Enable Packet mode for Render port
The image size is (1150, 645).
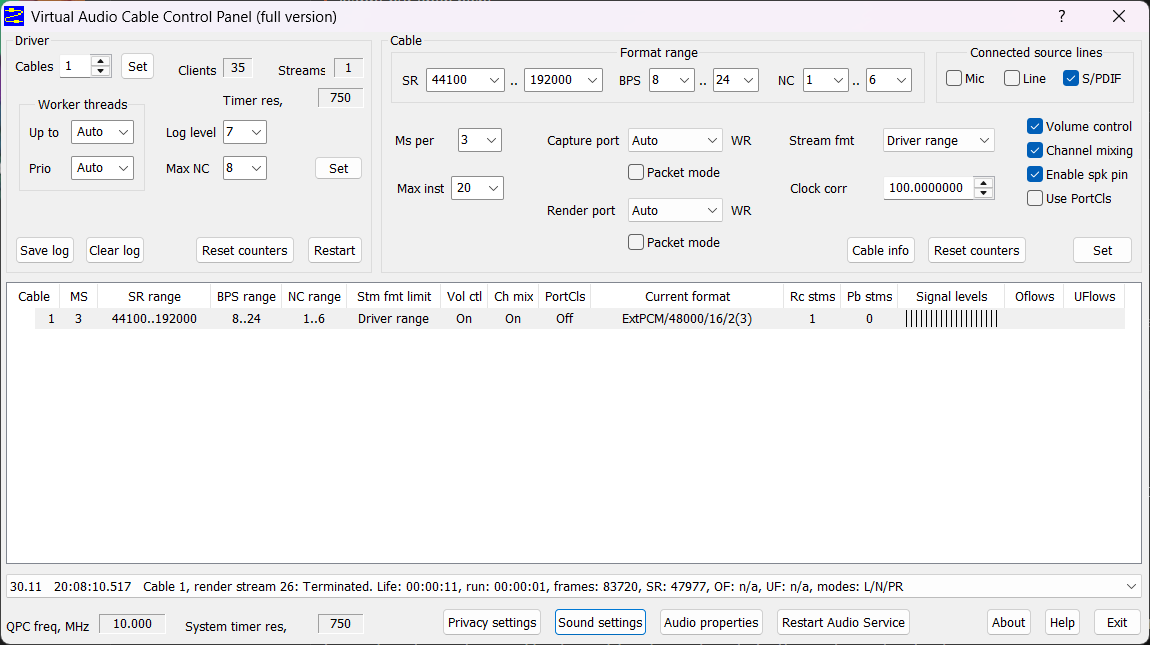[636, 242]
